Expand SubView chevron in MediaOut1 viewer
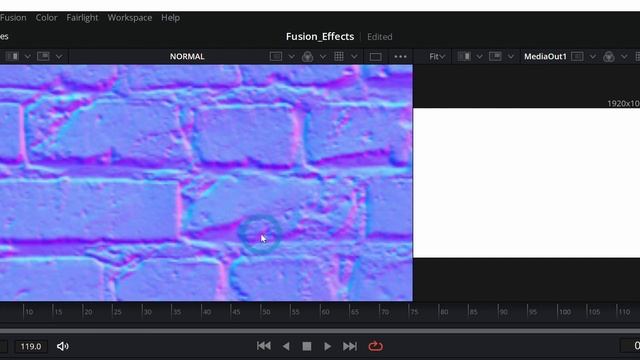Screen dimensions: 640x360 tap(511, 56)
